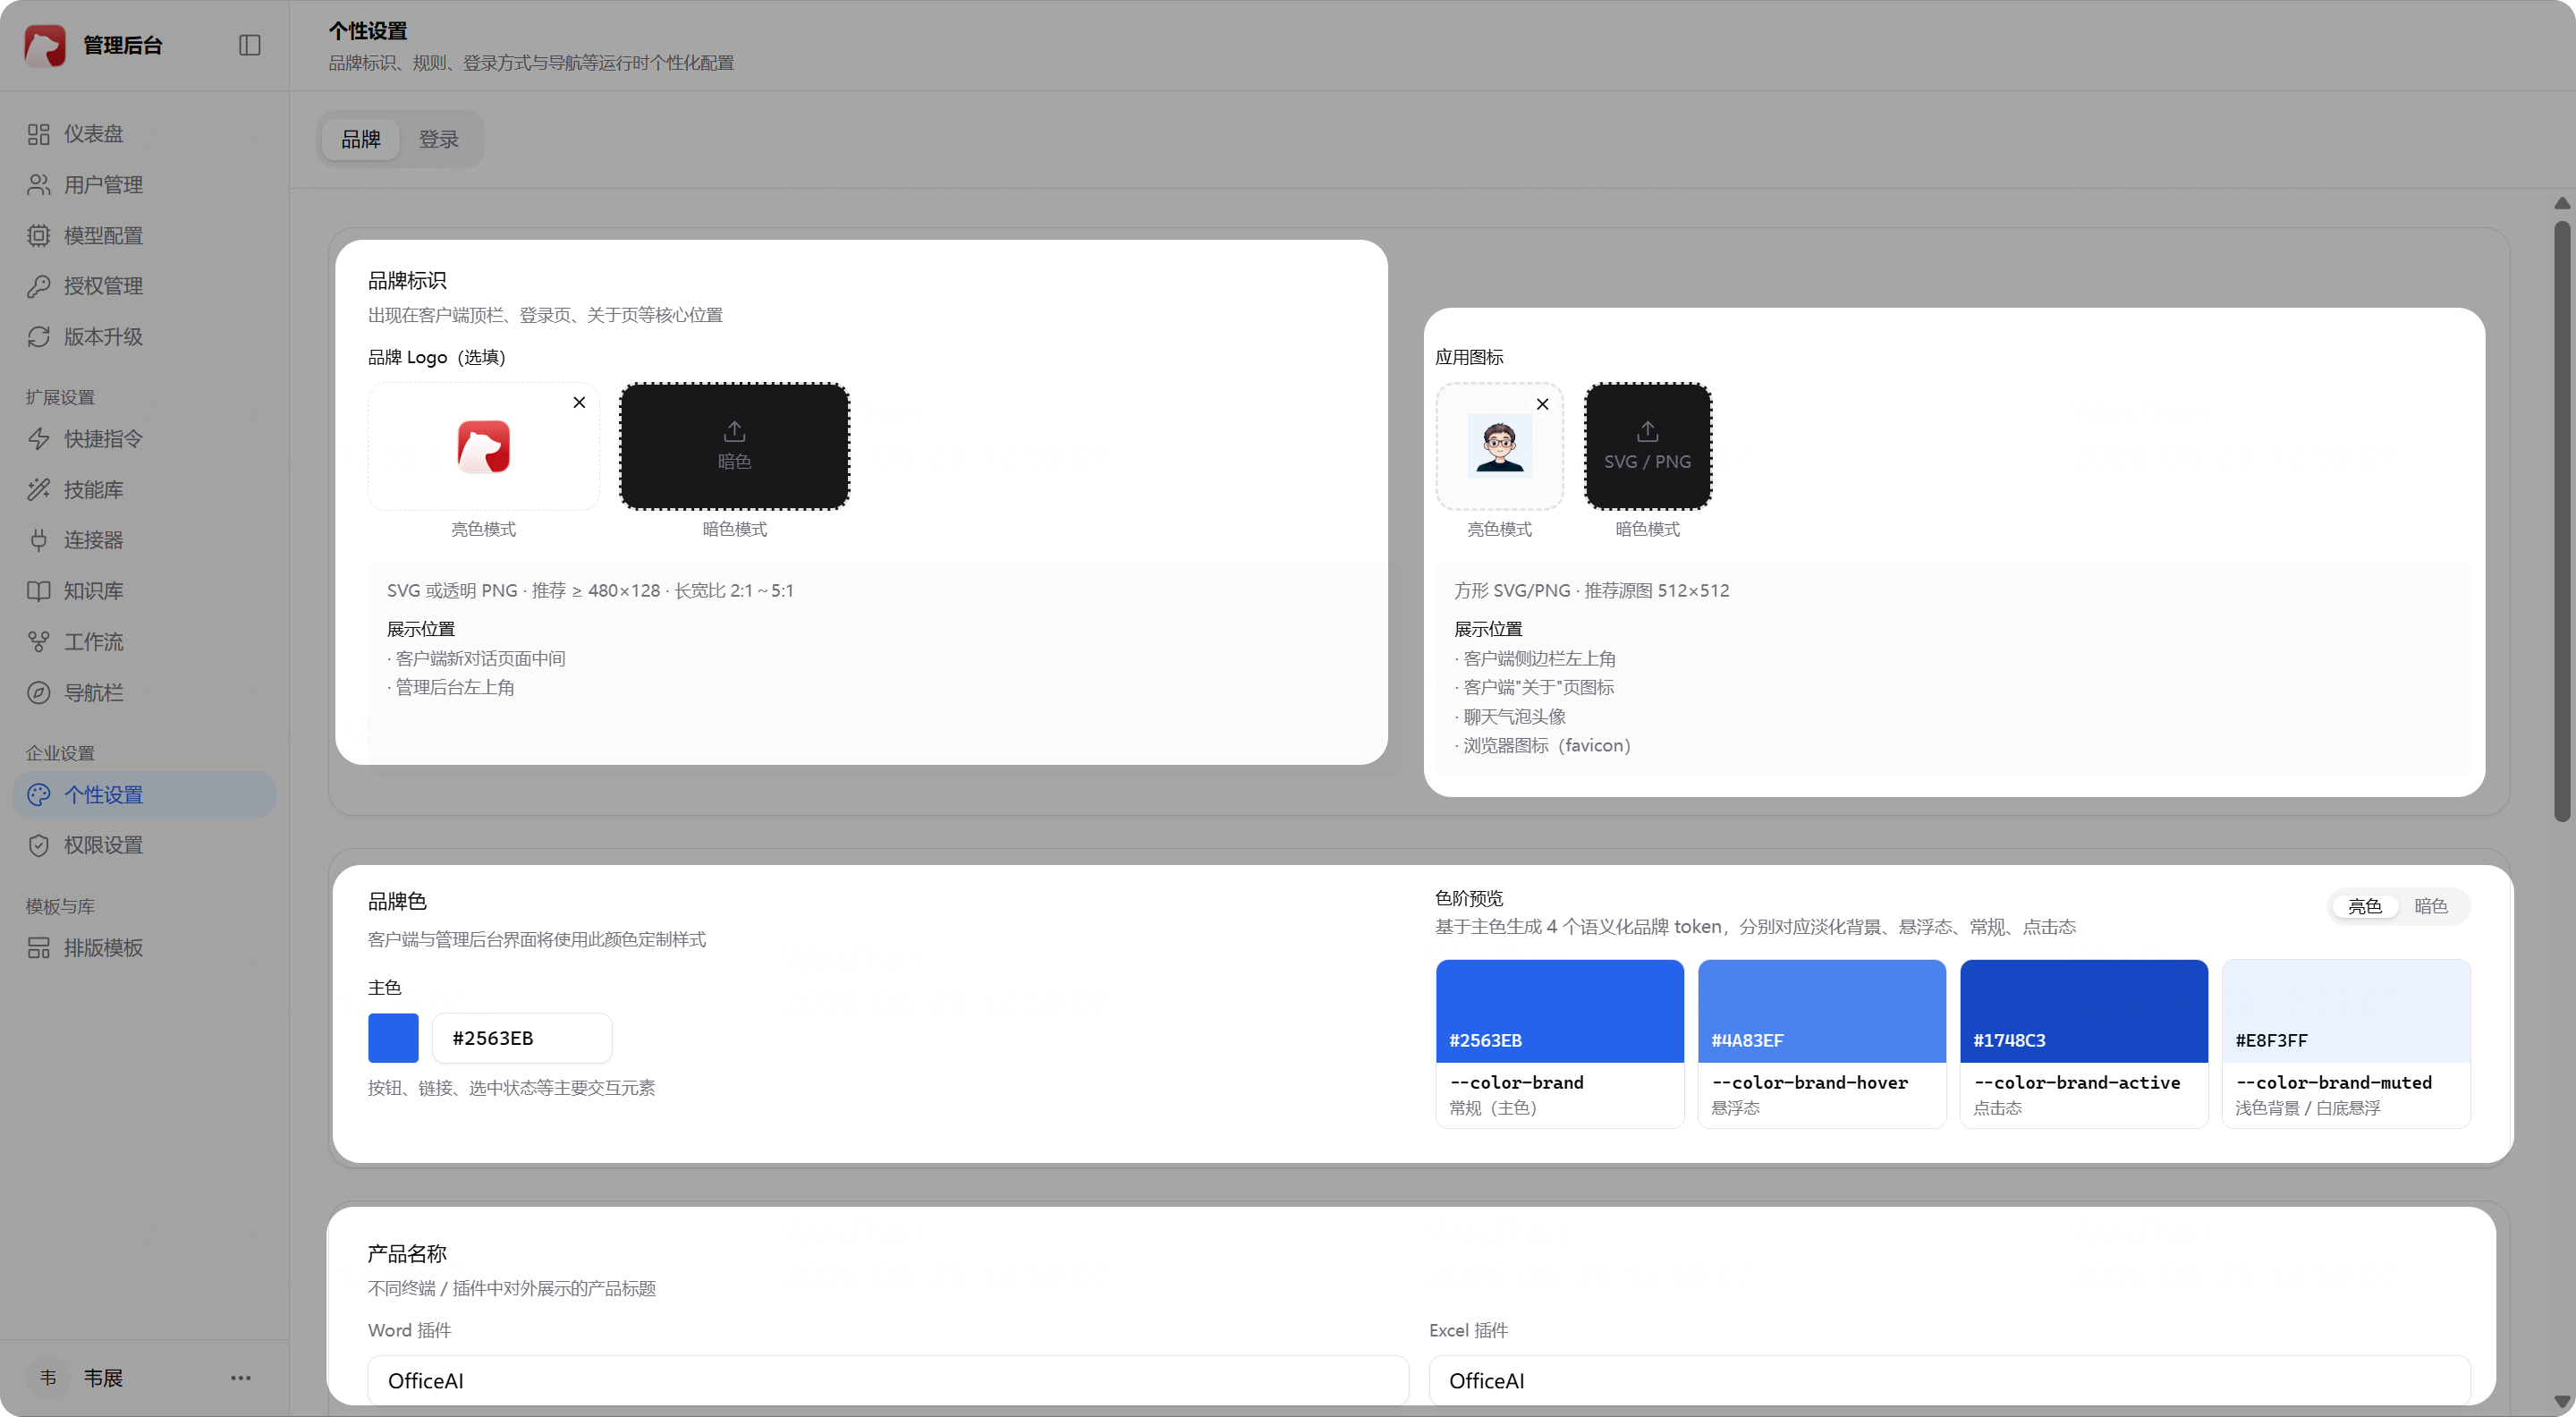Click the 韦展 user name

tap(103, 1378)
